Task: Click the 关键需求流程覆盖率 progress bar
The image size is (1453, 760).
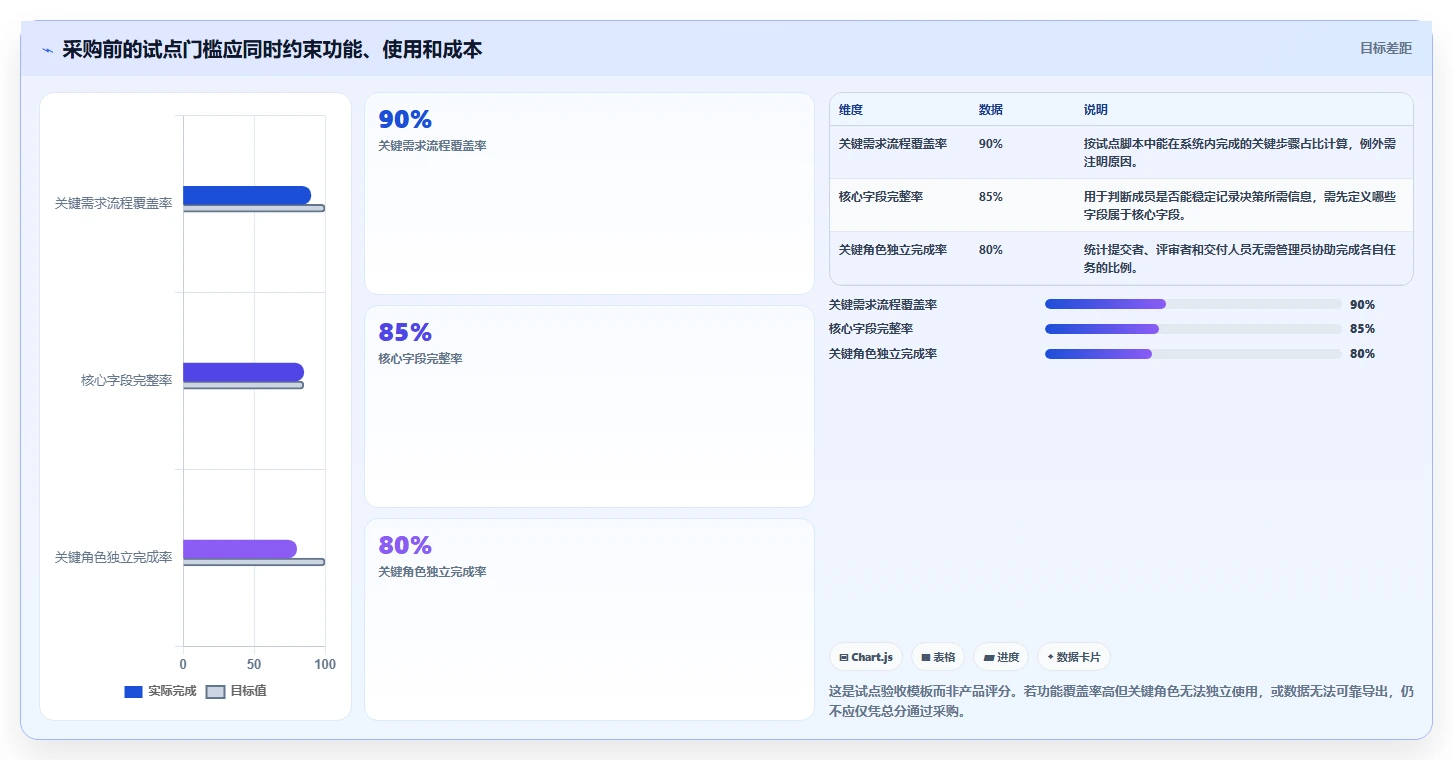Action: pyautogui.click(x=1193, y=304)
